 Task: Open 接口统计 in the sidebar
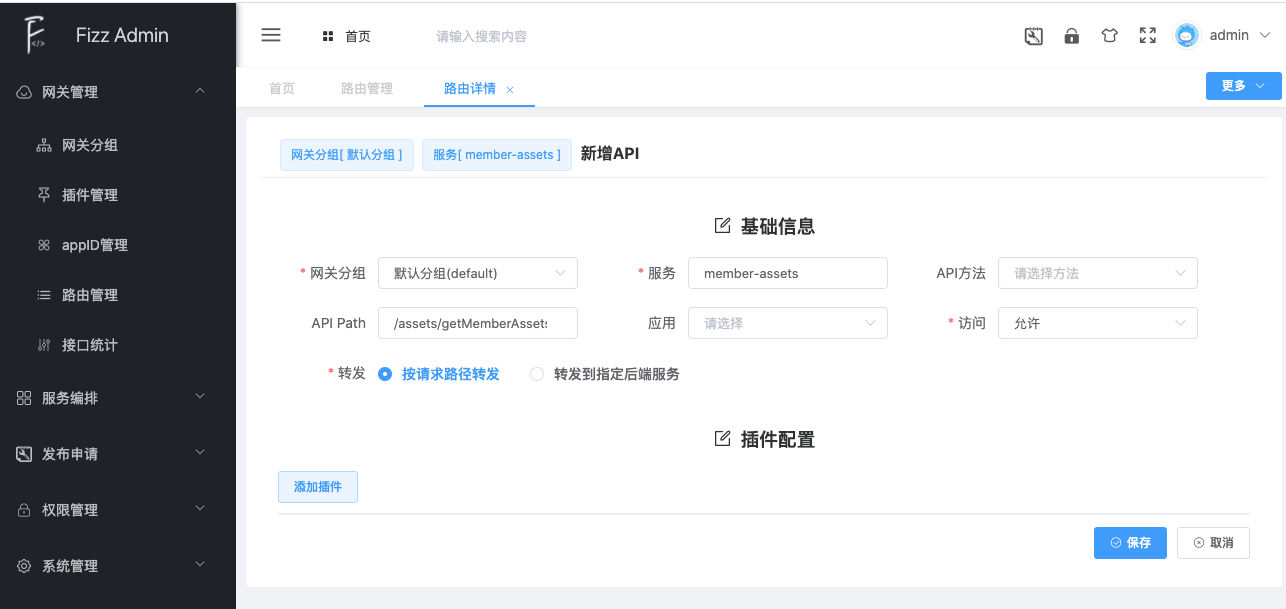pos(90,345)
